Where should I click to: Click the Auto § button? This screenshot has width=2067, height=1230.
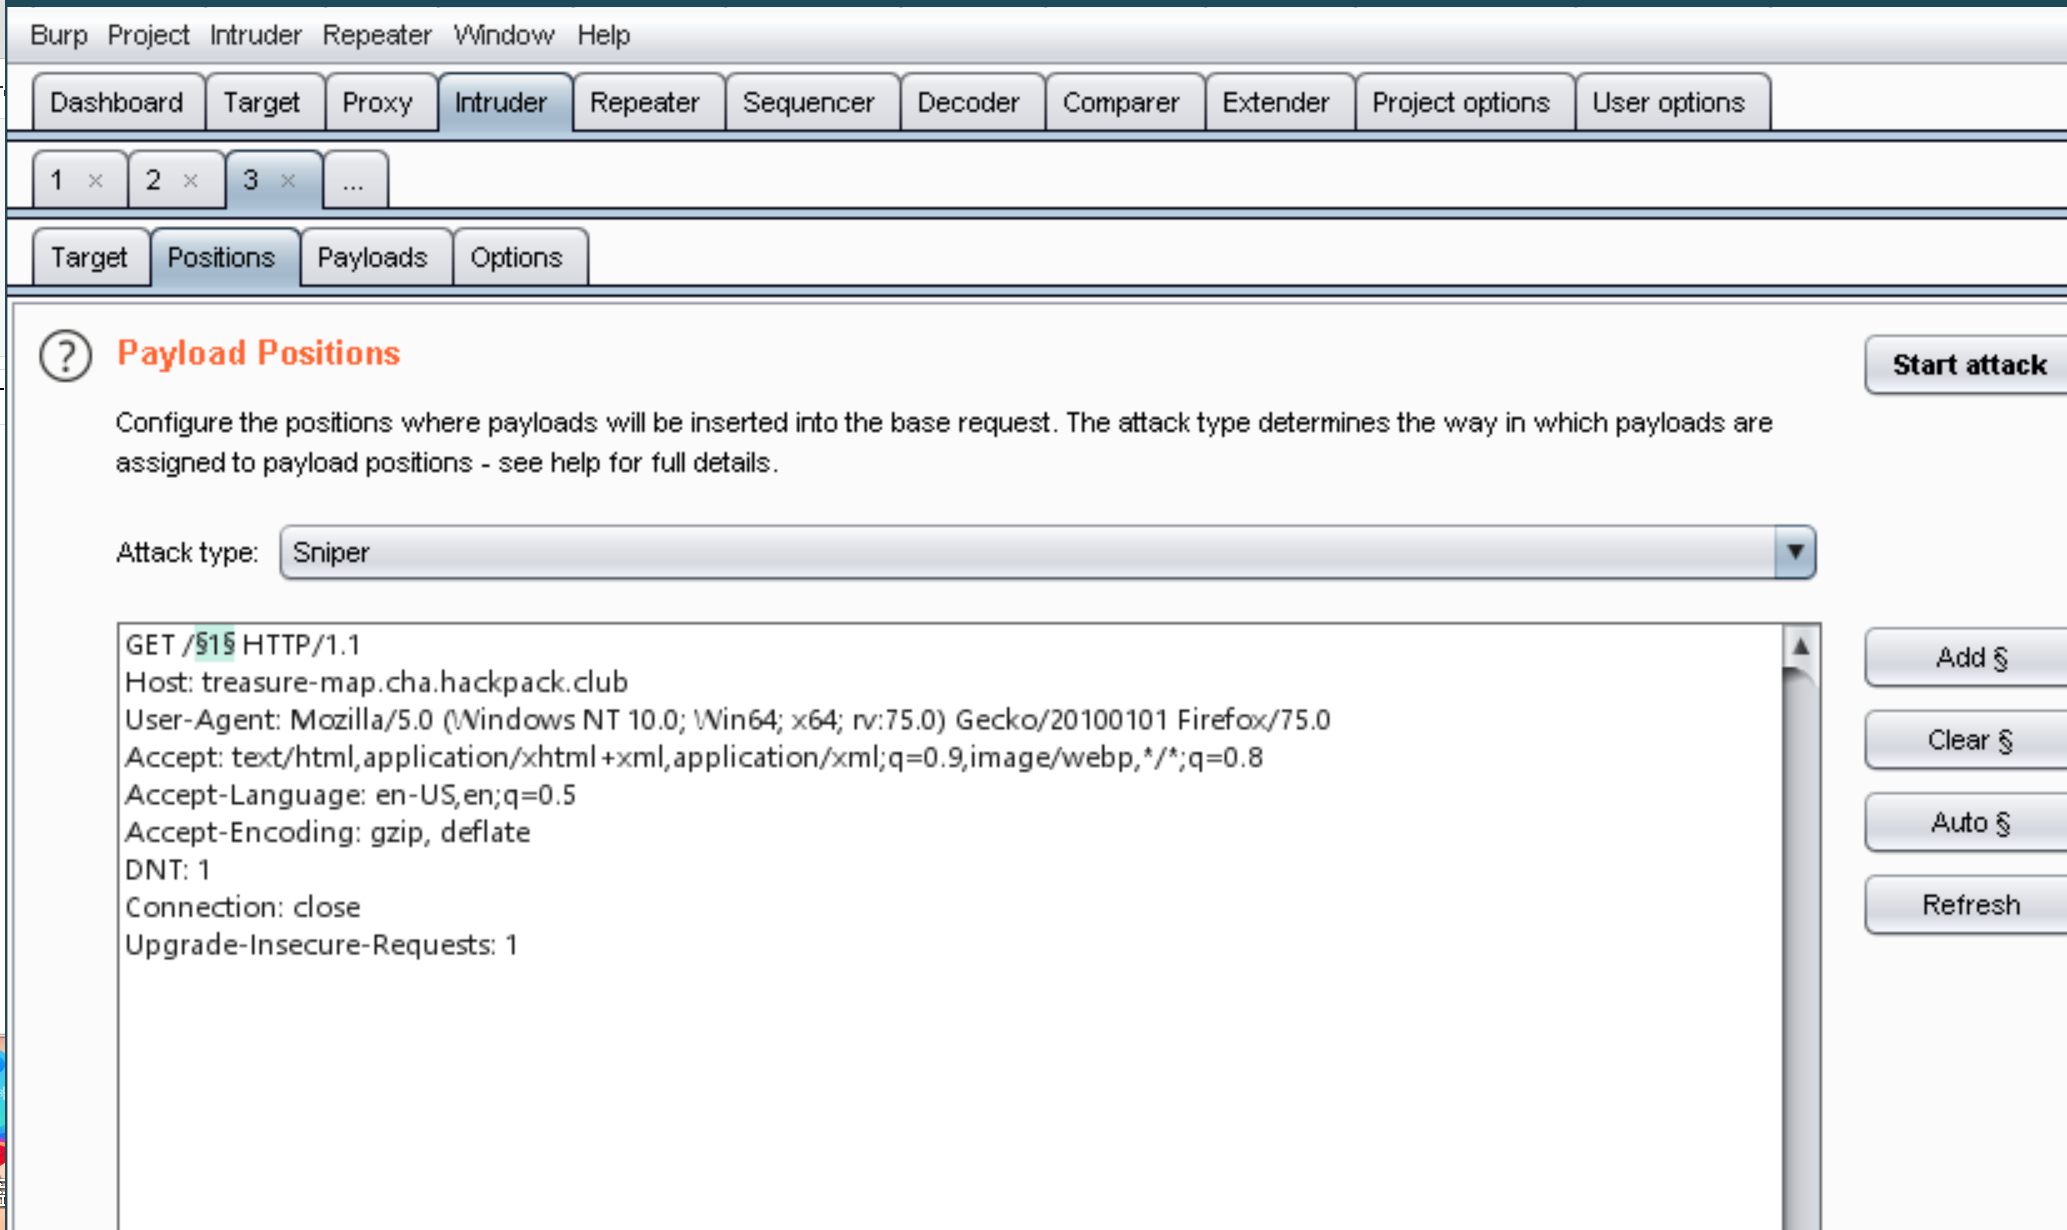pos(1970,823)
